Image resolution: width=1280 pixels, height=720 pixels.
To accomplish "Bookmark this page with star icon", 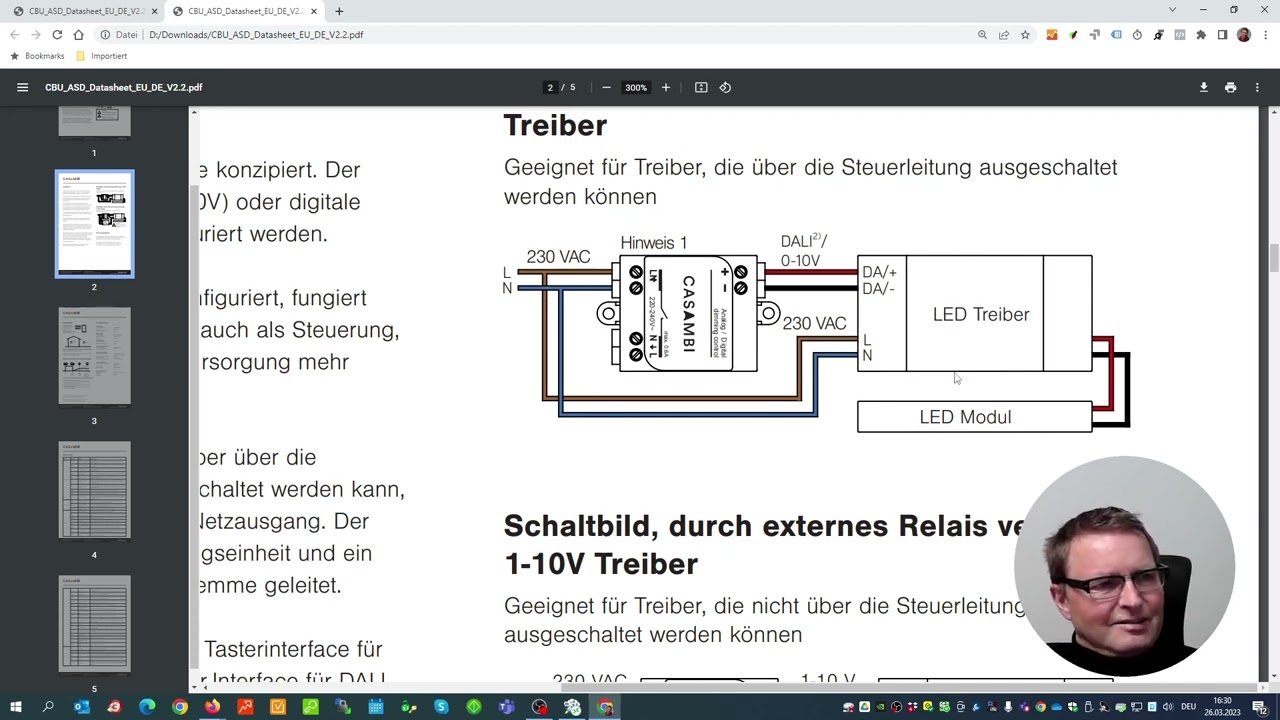I will coord(1025,34).
